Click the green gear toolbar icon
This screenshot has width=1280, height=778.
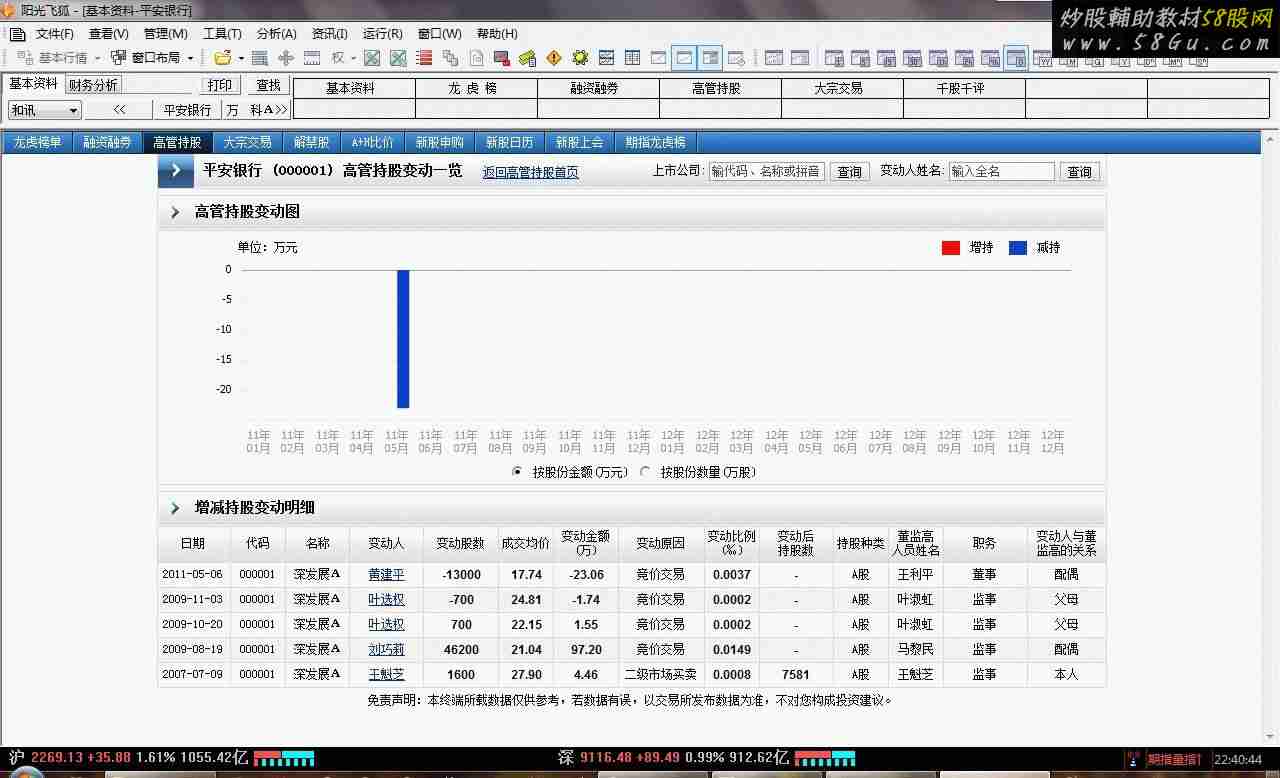(x=580, y=58)
